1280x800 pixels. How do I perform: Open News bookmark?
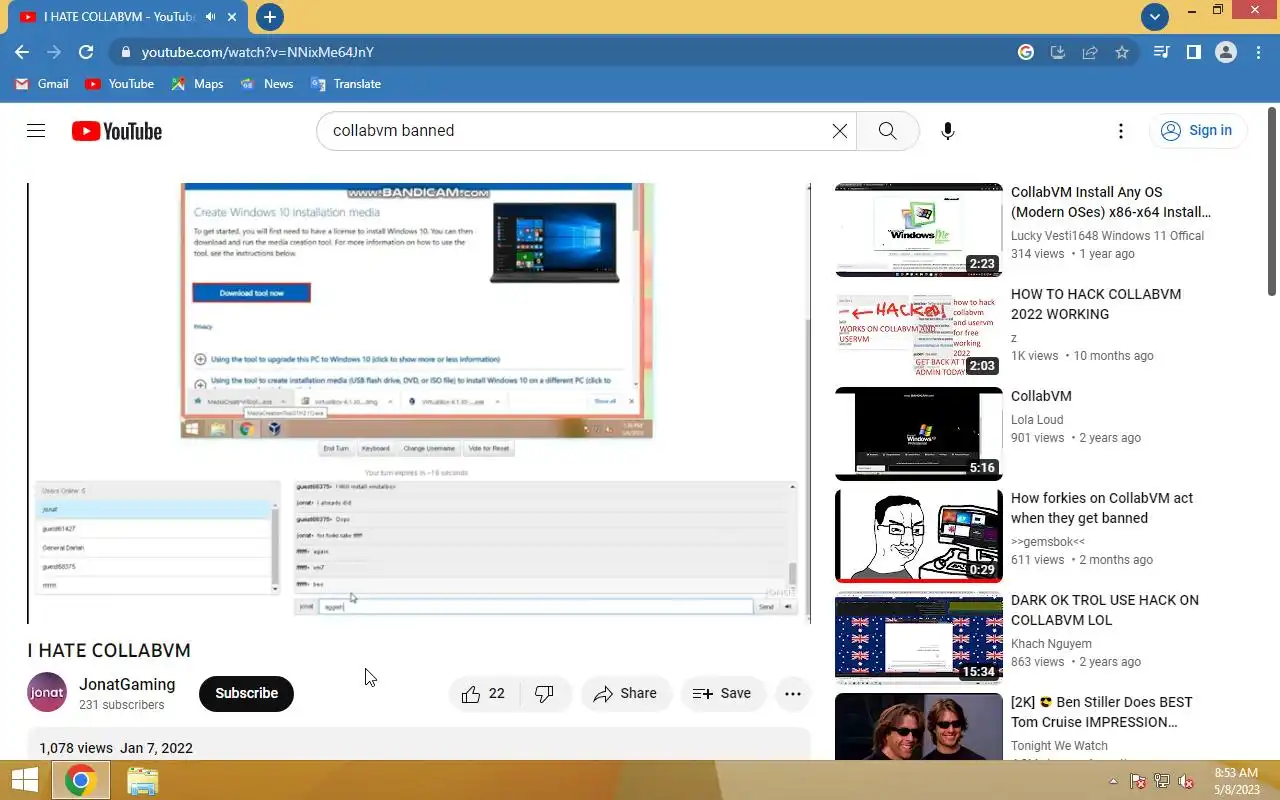pos(267,84)
